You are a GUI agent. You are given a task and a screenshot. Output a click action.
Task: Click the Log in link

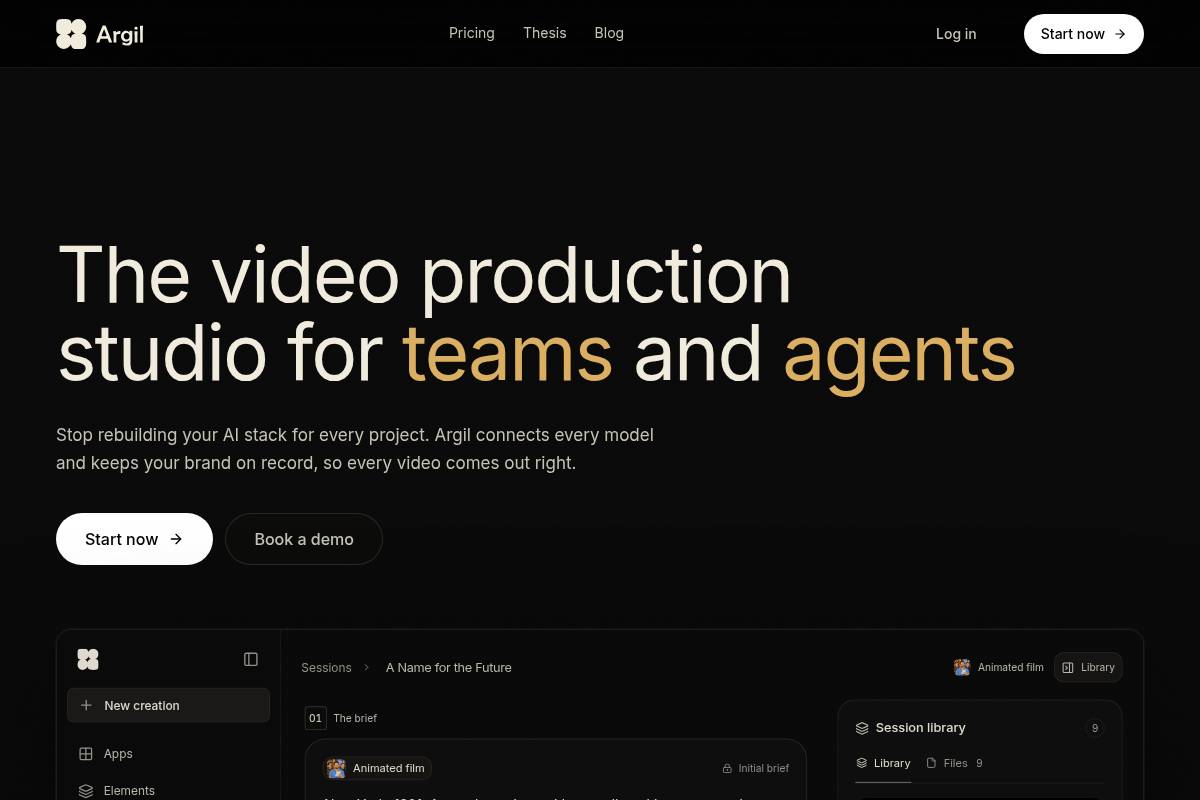coord(956,34)
